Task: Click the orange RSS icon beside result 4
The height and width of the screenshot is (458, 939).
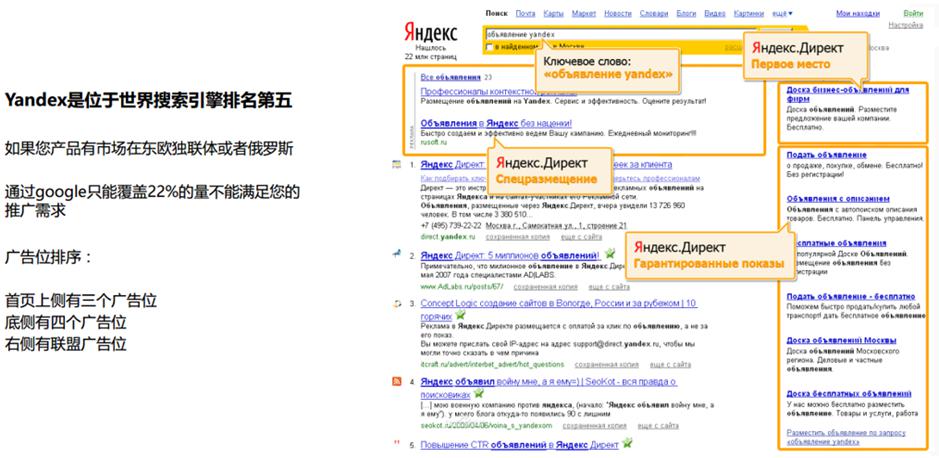Action: tap(396, 381)
